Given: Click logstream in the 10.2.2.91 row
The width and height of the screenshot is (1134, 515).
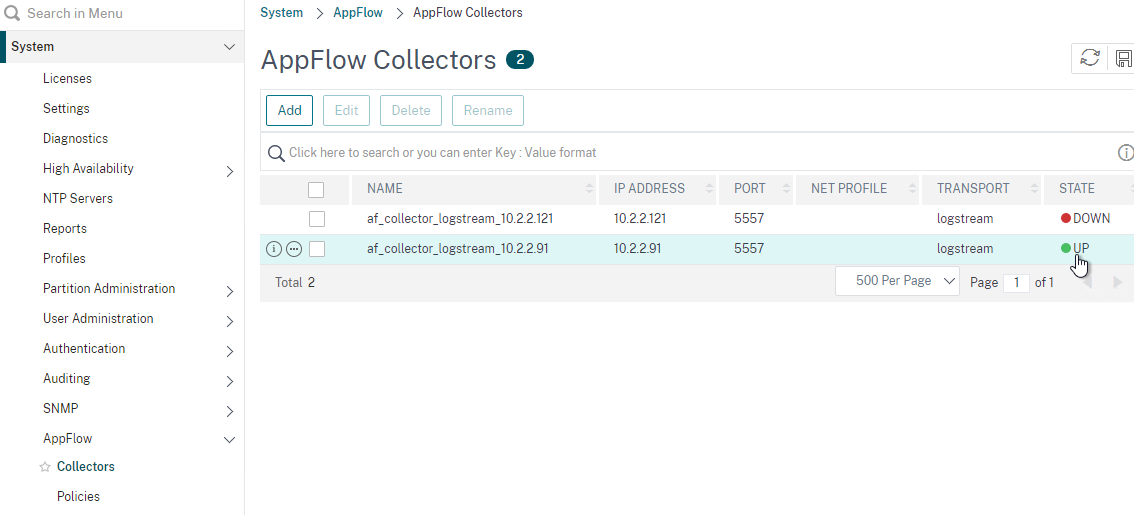Looking at the screenshot, I should tap(965, 248).
